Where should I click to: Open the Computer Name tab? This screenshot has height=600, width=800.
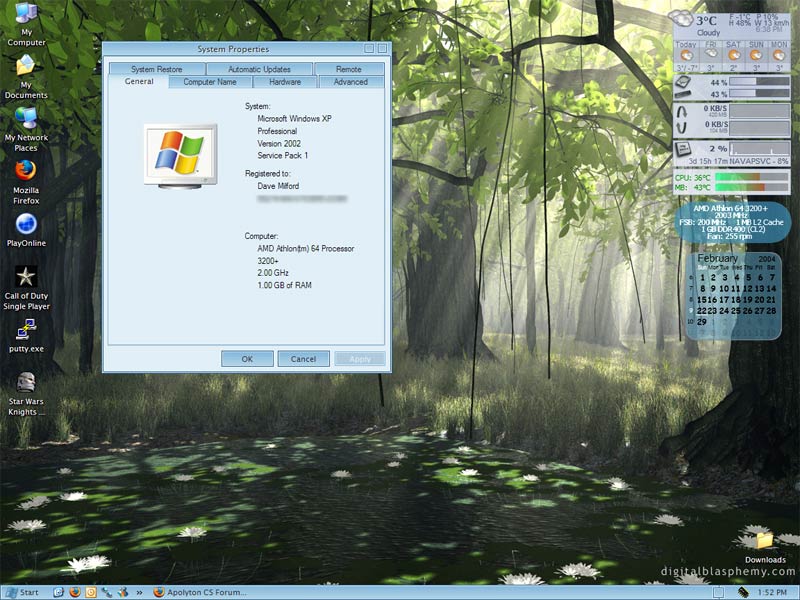[210, 82]
